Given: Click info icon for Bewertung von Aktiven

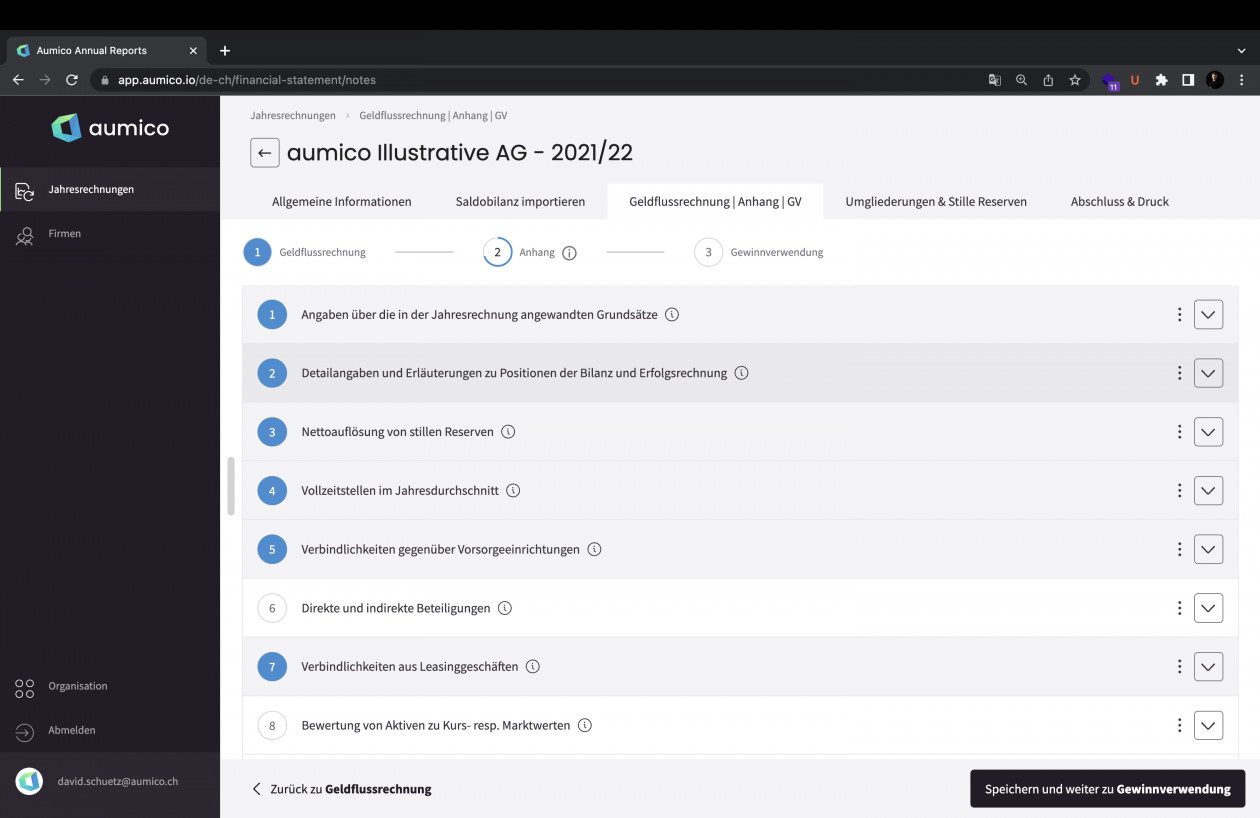Looking at the screenshot, I should tap(585, 726).
